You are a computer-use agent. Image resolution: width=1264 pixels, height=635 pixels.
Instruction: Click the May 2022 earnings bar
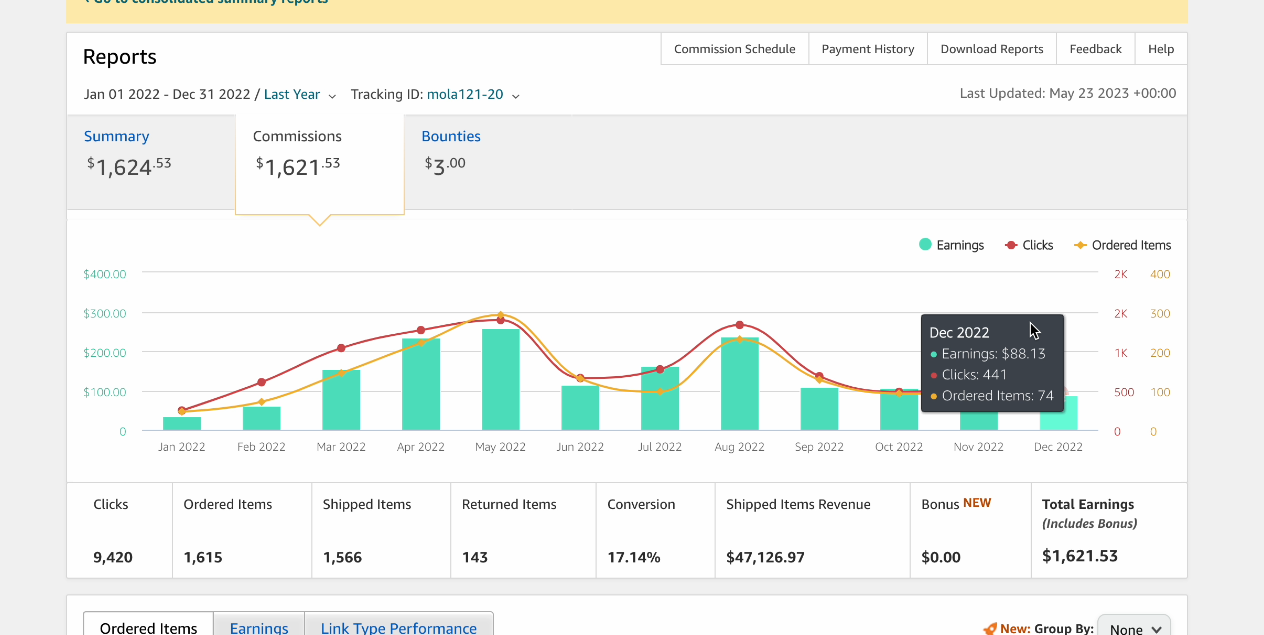click(501, 380)
